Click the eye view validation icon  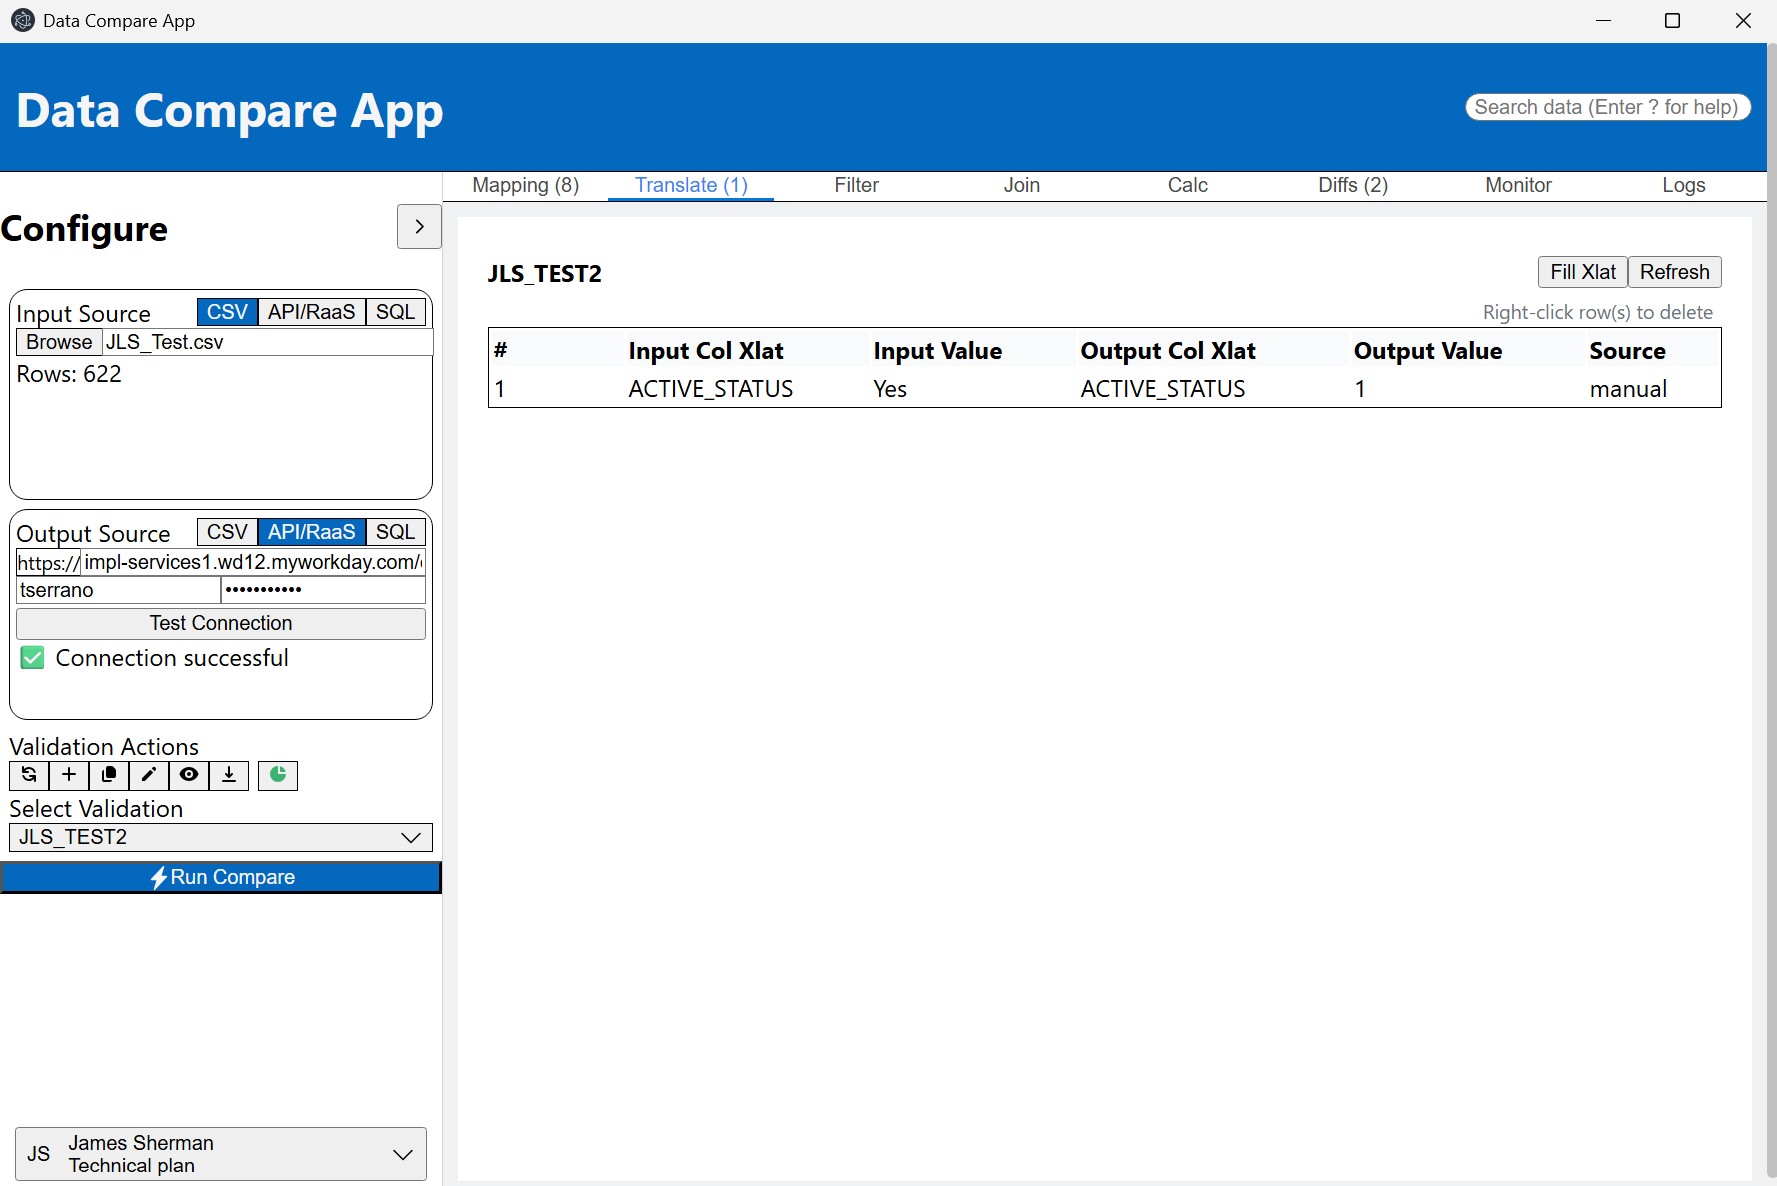[x=189, y=775]
